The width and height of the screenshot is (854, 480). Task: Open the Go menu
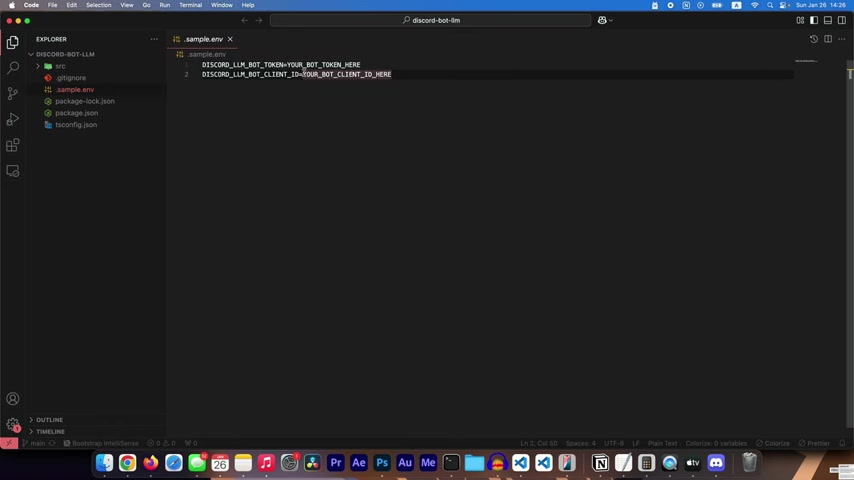pos(147,5)
